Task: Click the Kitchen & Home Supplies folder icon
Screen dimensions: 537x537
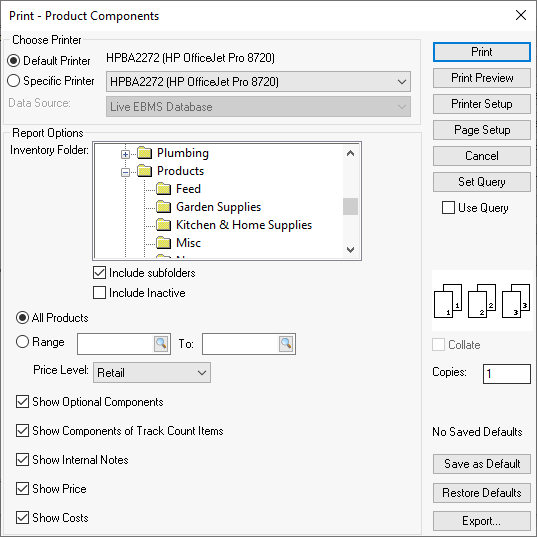Action: click(163, 225)
